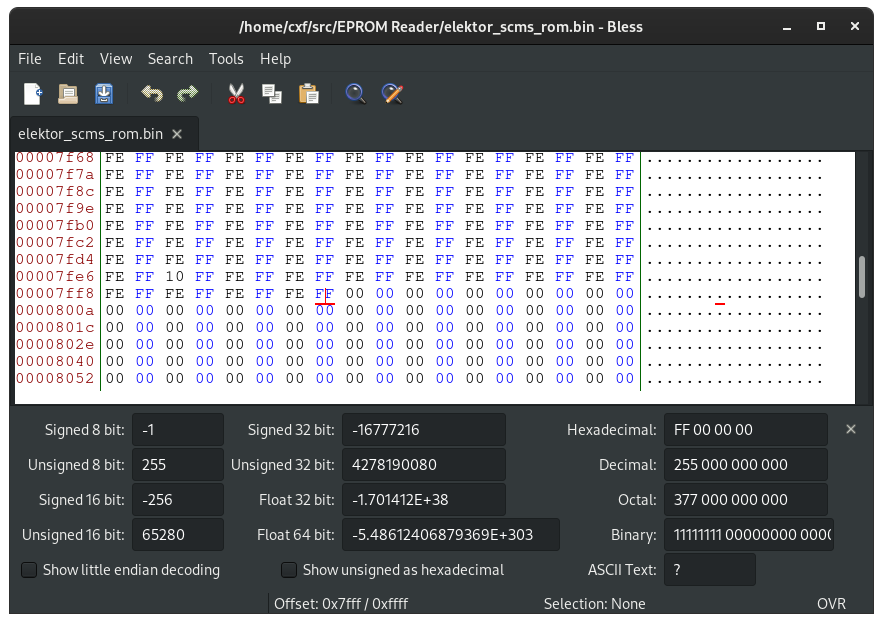This screenshot has width=883, height=623.
Task: Close the elektor_scms_rom.bin tab
Action: (177, 134)
